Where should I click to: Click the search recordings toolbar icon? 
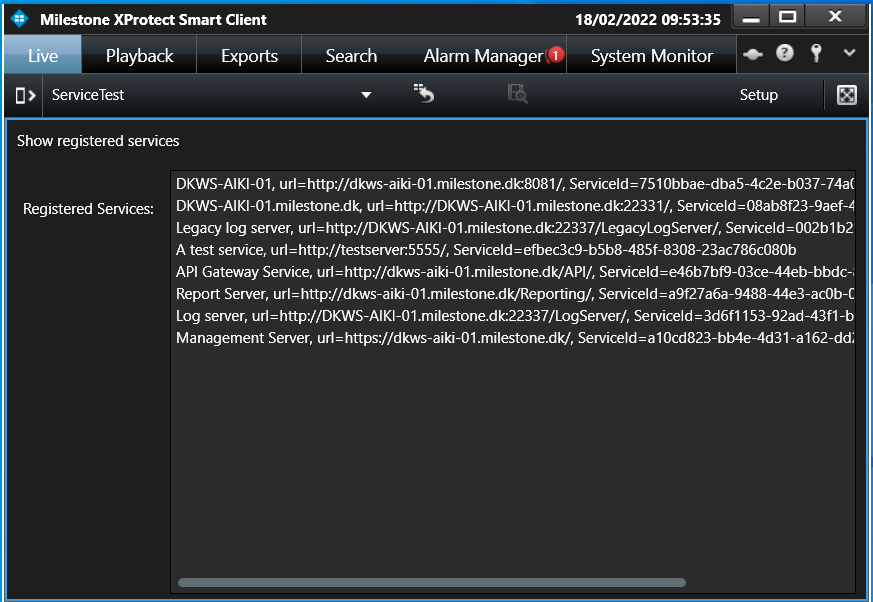(517, 94)
